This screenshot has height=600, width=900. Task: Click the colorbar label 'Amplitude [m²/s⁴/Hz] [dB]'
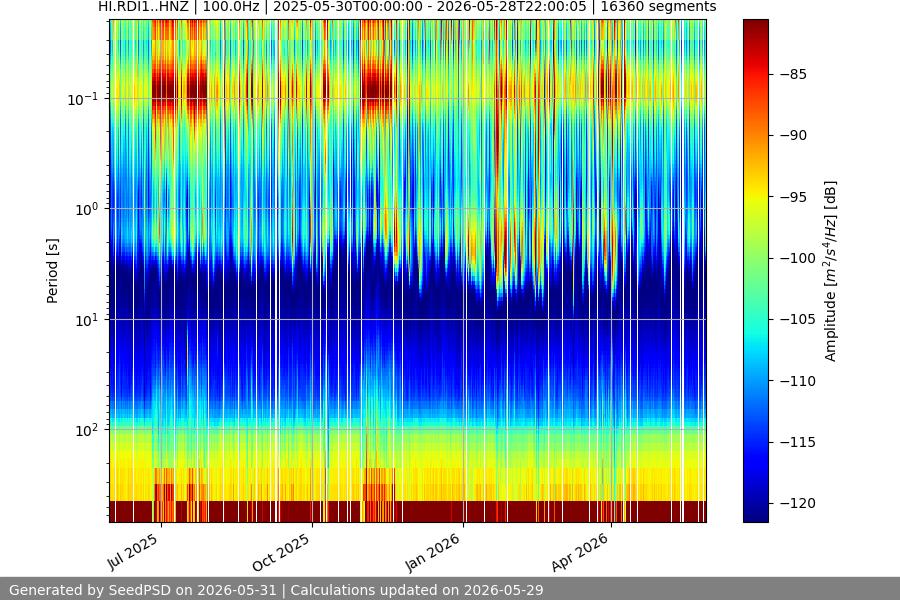tap(831, 271)
